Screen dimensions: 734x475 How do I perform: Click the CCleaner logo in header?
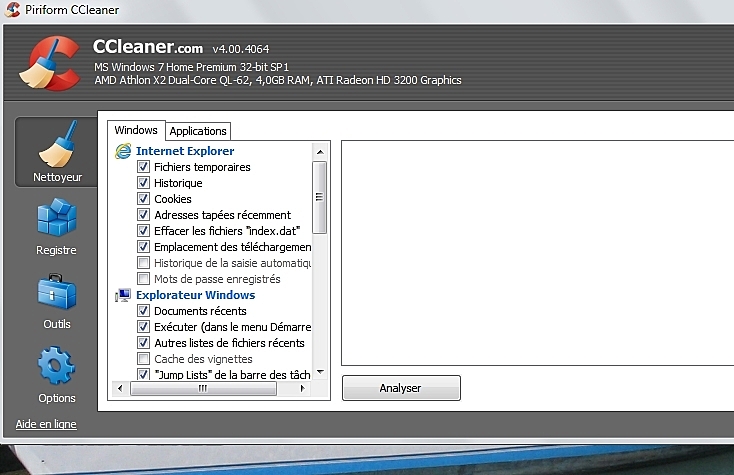pos(50,63)
